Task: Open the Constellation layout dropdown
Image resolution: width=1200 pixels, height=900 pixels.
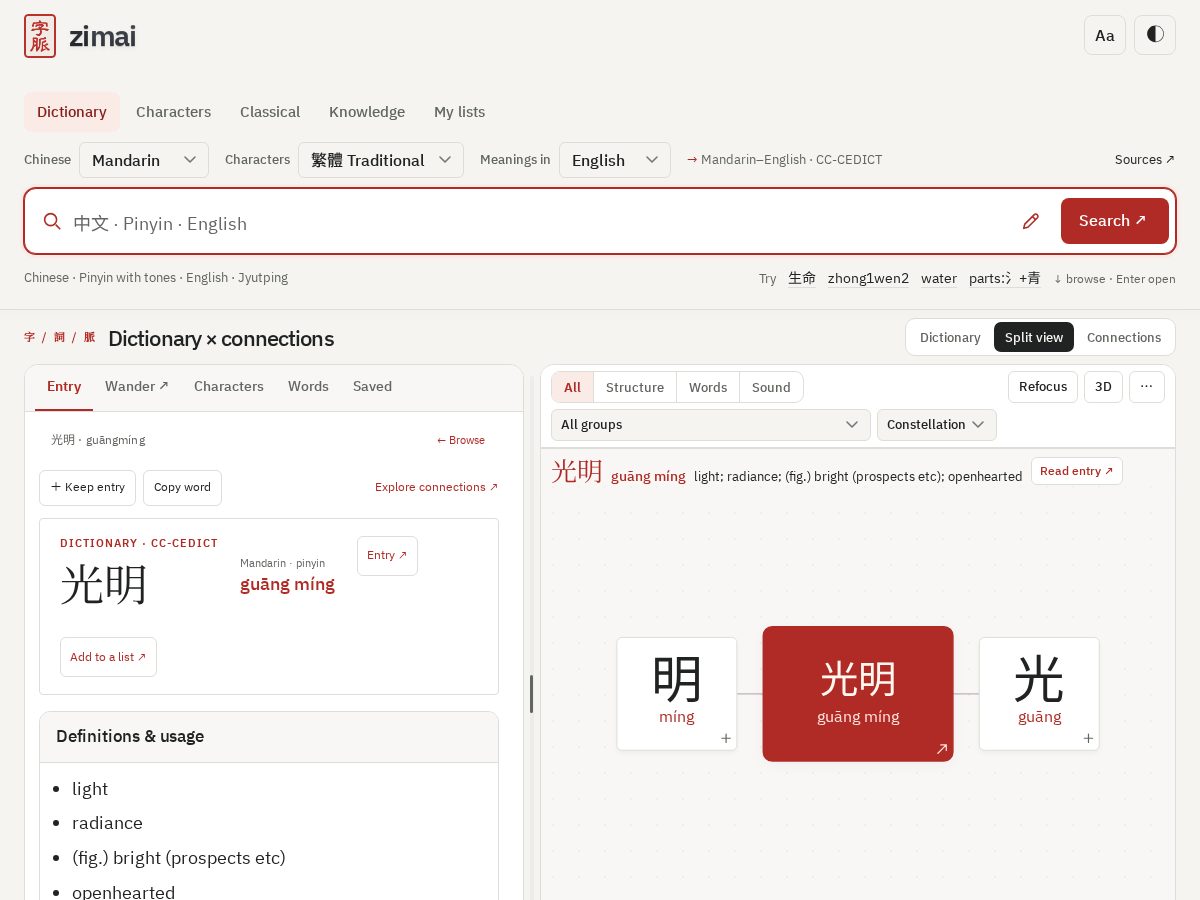Action: (x=937, y=425)
